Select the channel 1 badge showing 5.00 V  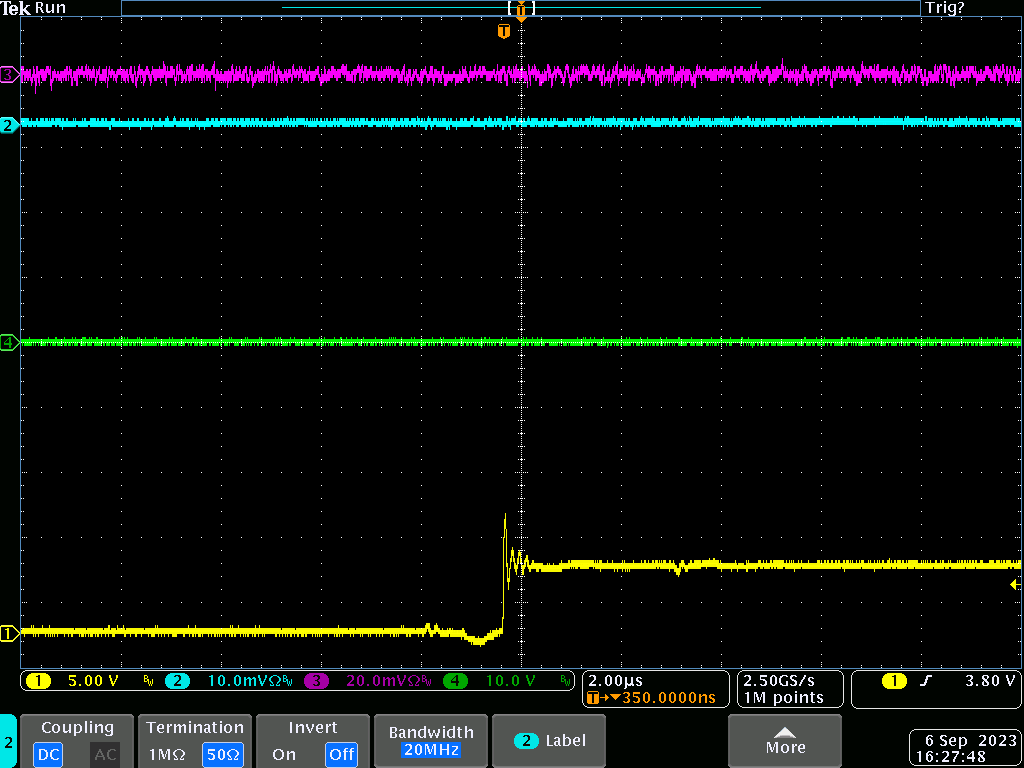click(x=72, y=681)
